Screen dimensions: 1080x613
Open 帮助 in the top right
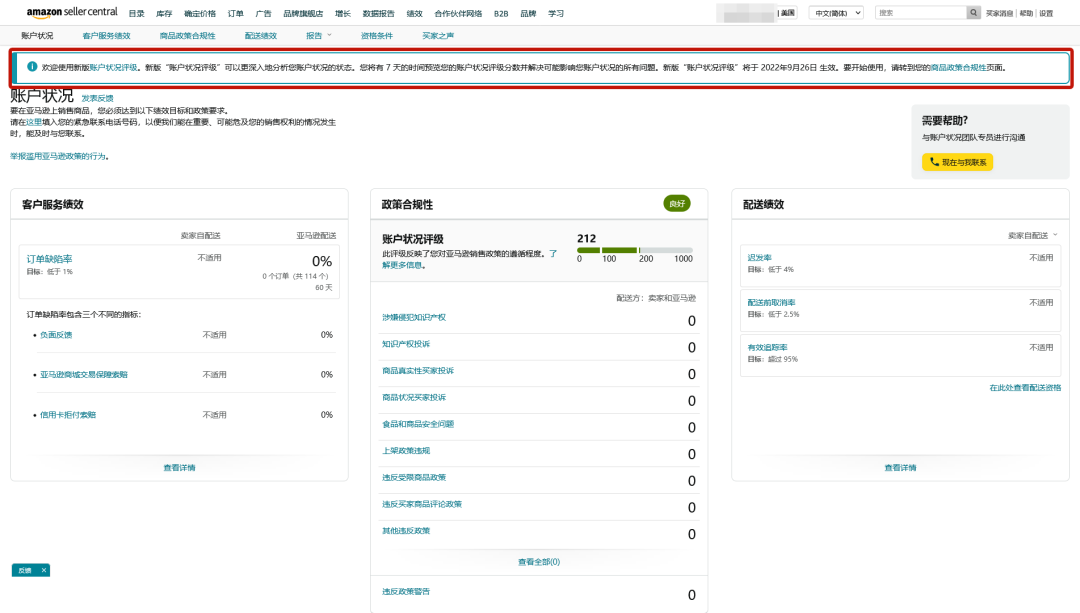pos(1026,13)
